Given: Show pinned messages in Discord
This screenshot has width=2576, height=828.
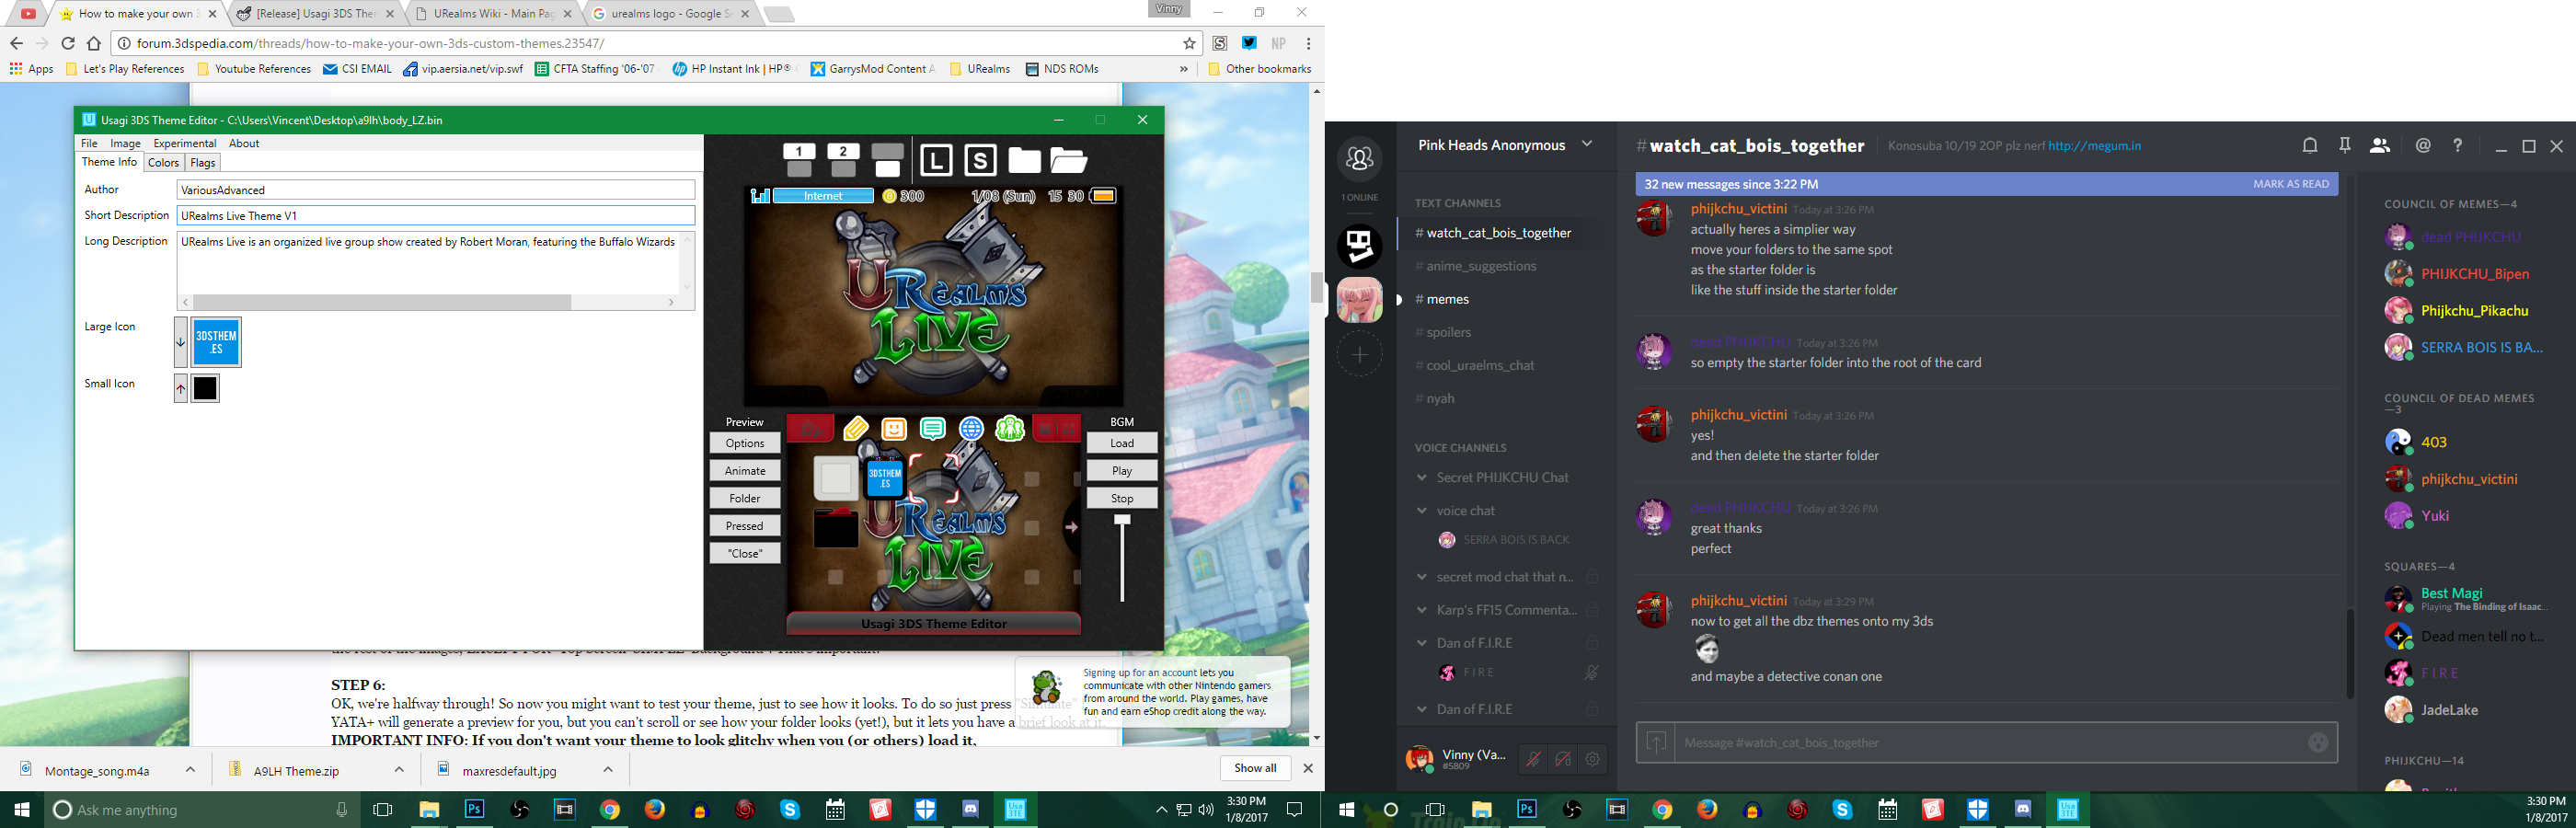Looking at the screenshot, I should [2345, 146].
